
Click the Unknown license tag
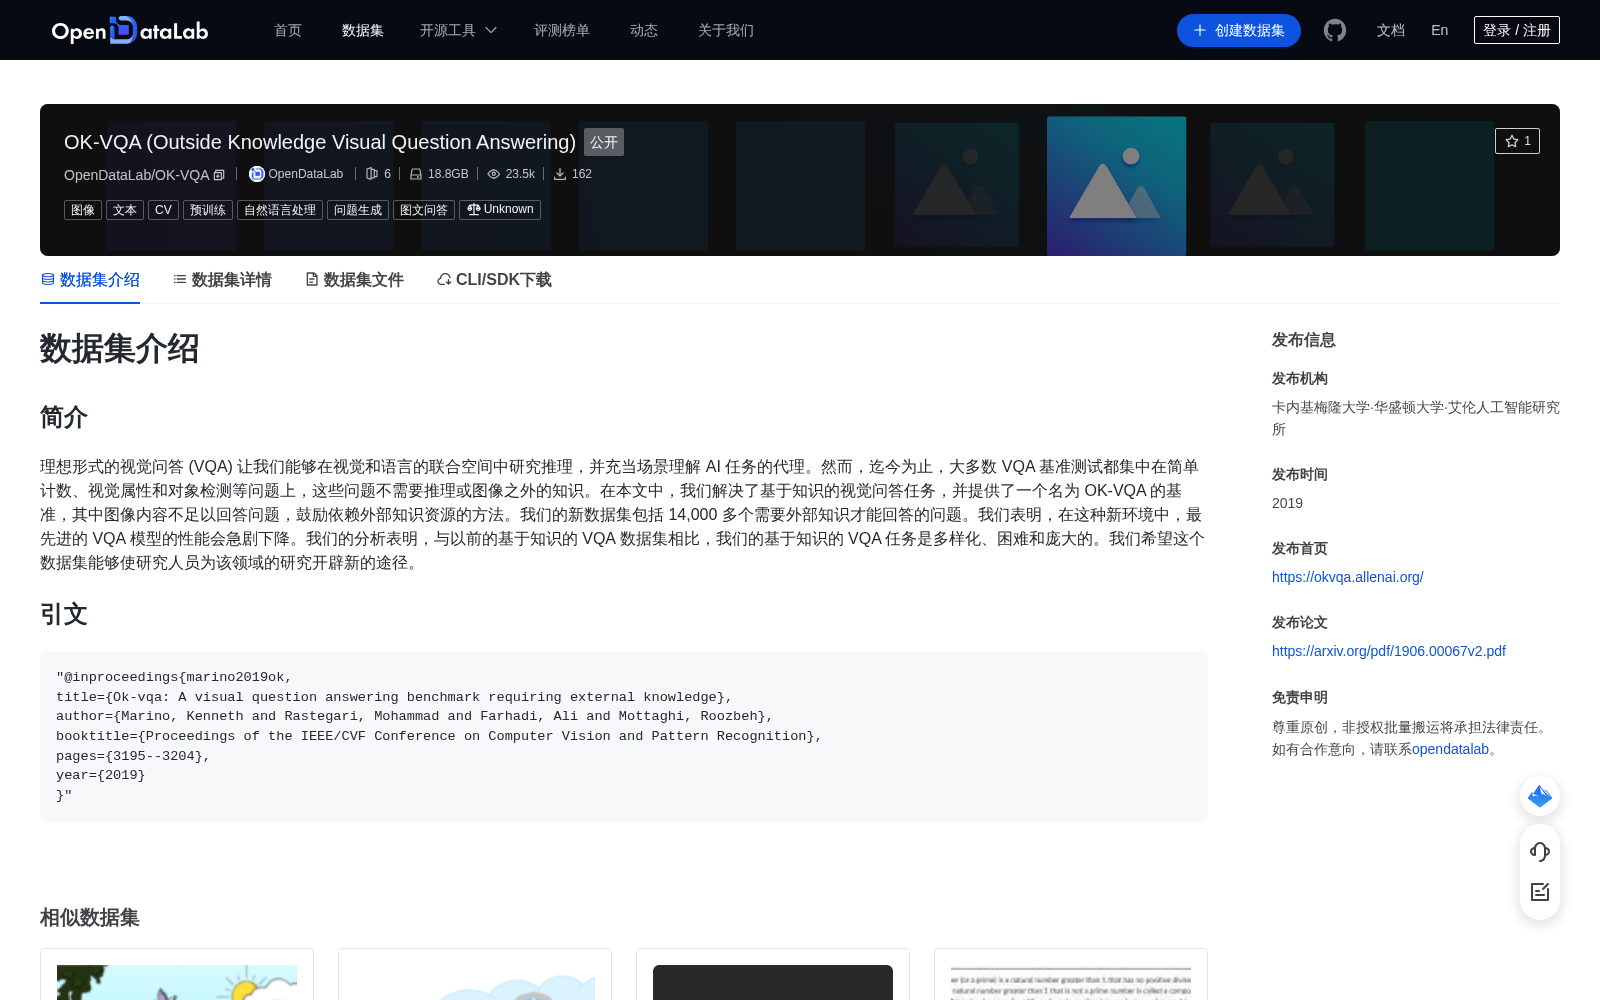500,210
